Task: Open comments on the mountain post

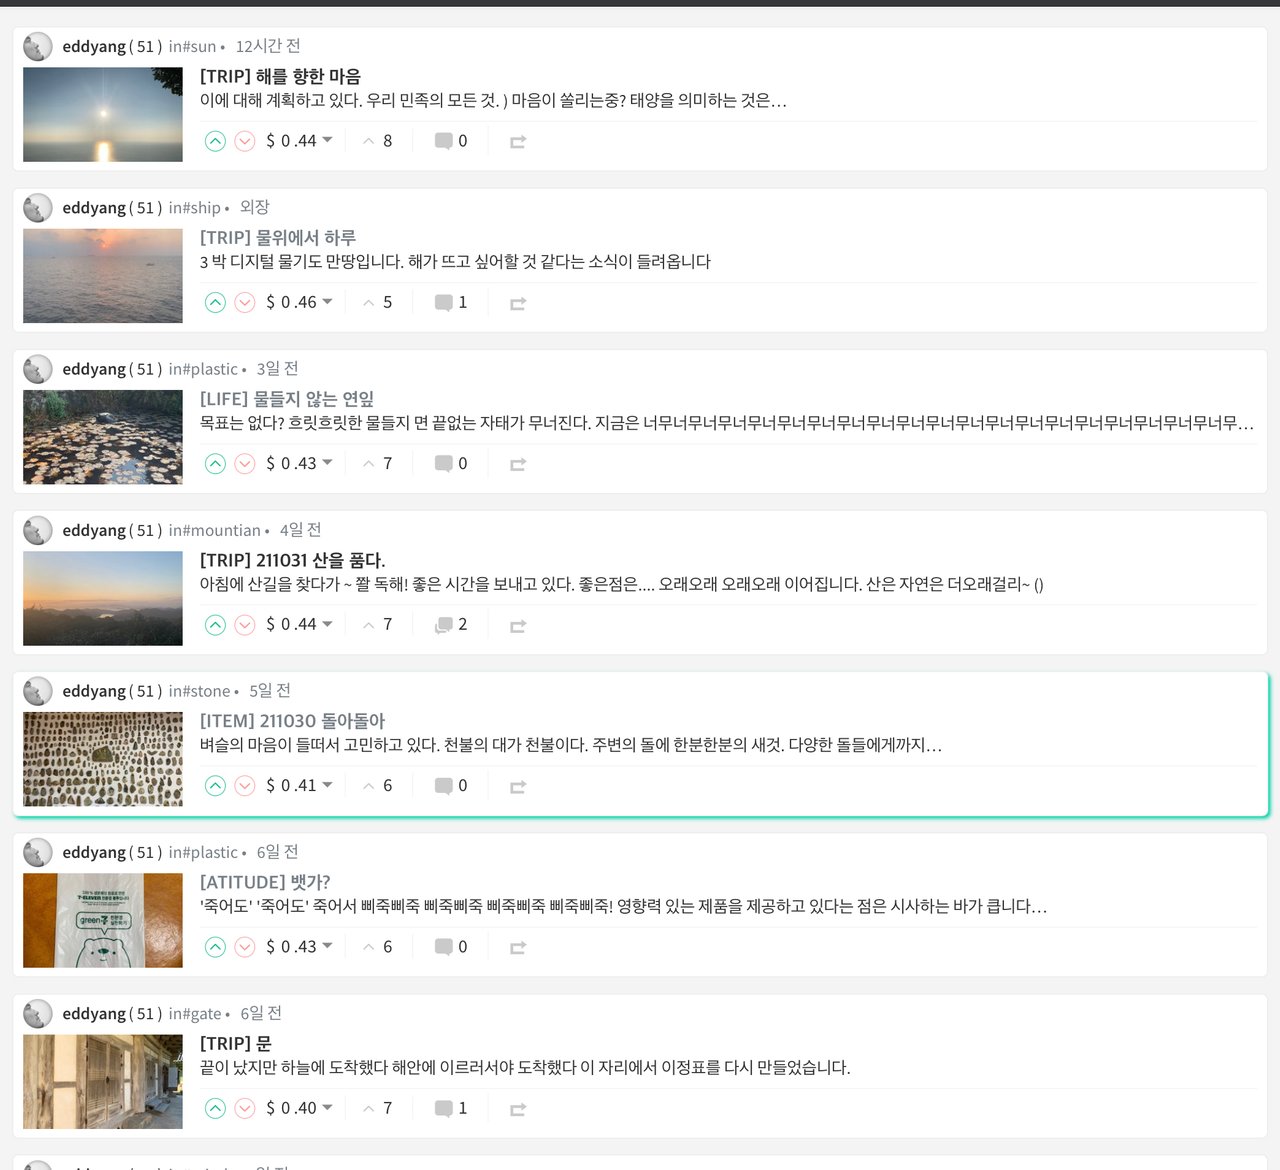Action: (x=444, y=625)
